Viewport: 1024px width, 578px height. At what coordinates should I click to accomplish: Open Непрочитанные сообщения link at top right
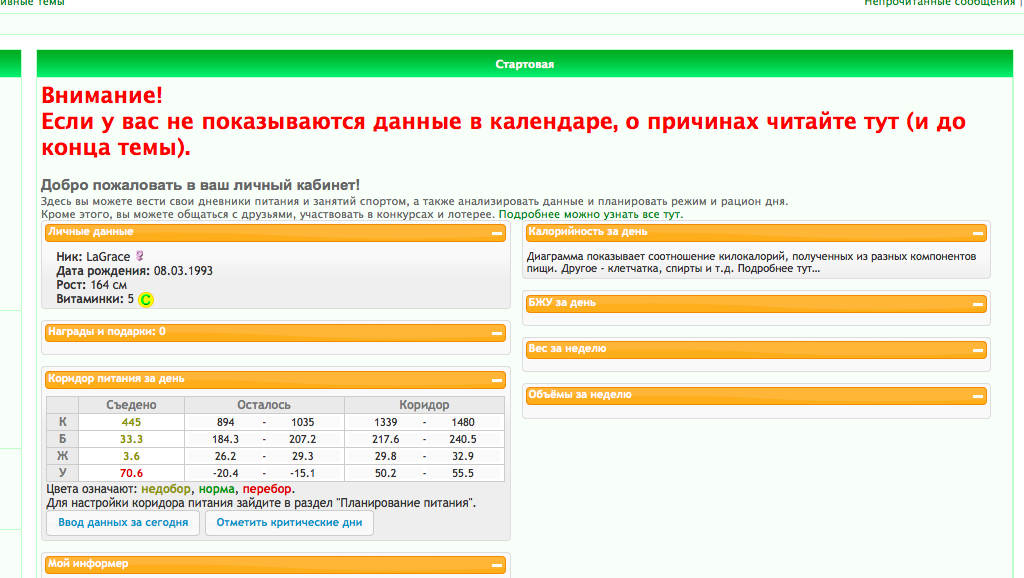(x=940, y=3)
